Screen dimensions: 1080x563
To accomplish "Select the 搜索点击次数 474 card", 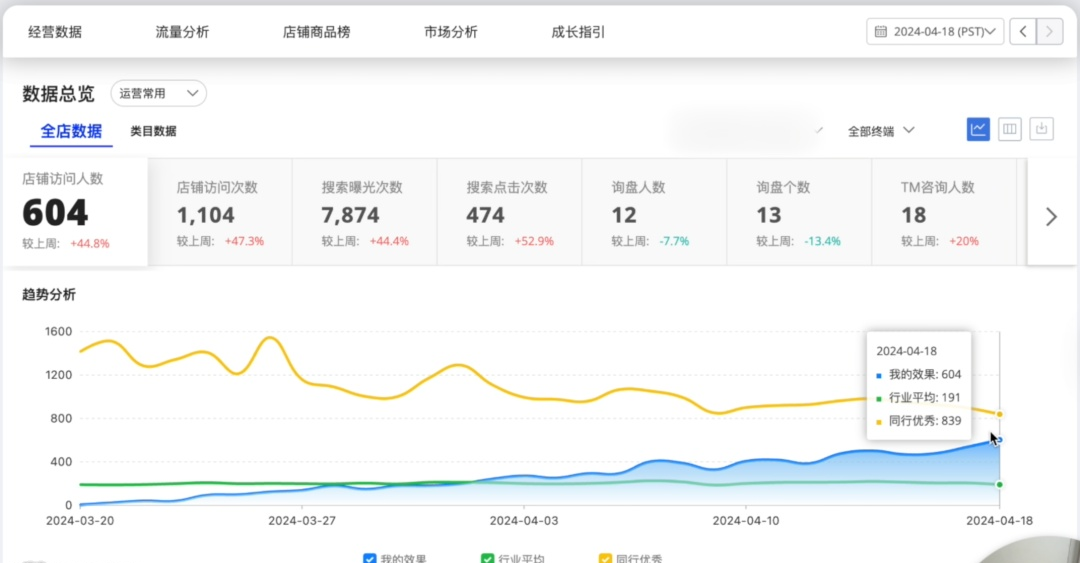I will click(509, 212).
